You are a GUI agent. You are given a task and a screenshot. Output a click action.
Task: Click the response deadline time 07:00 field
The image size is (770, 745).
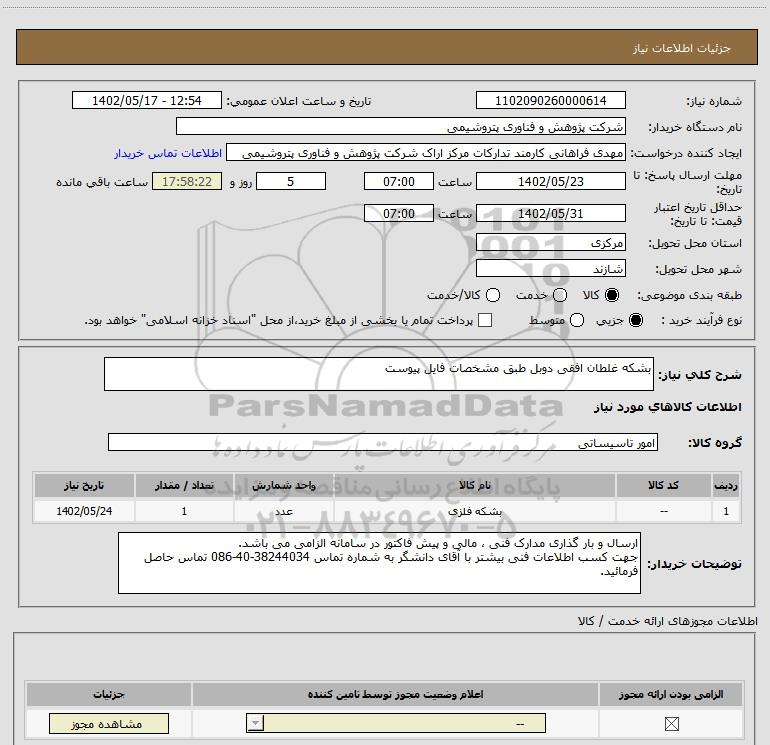tap(399, 182)
